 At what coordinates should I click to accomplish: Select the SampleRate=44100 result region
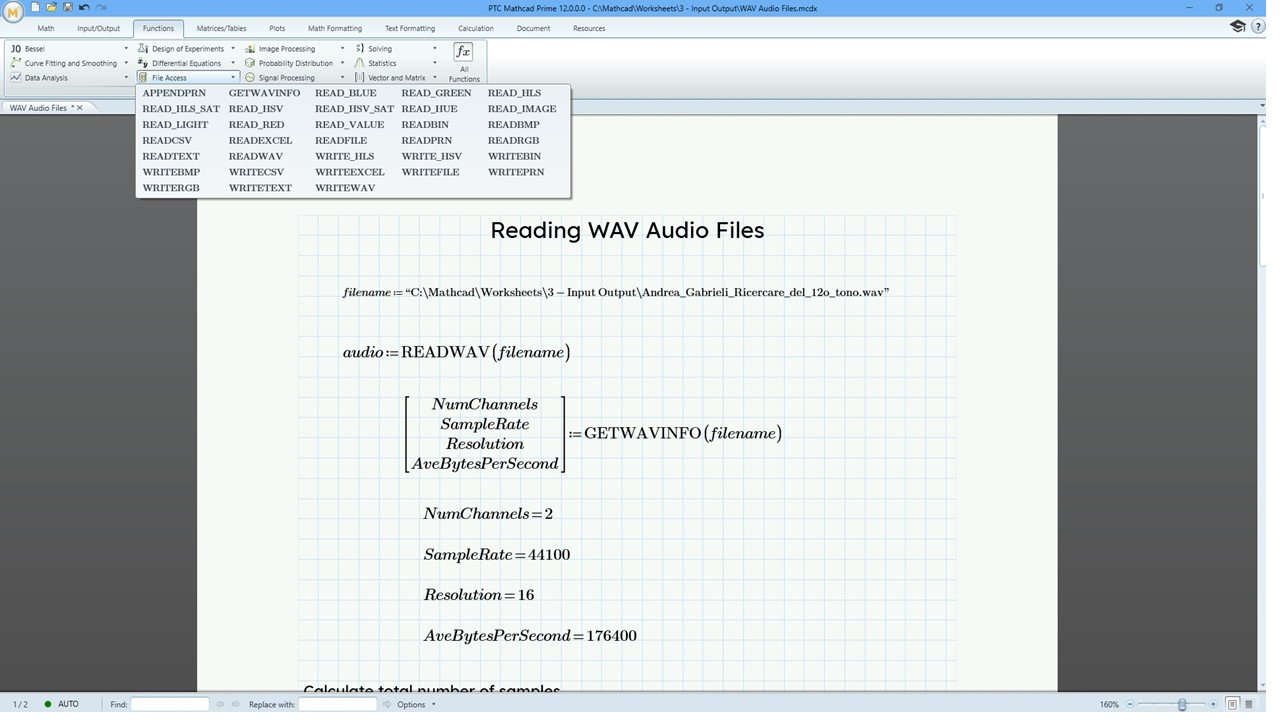point(496,554)
